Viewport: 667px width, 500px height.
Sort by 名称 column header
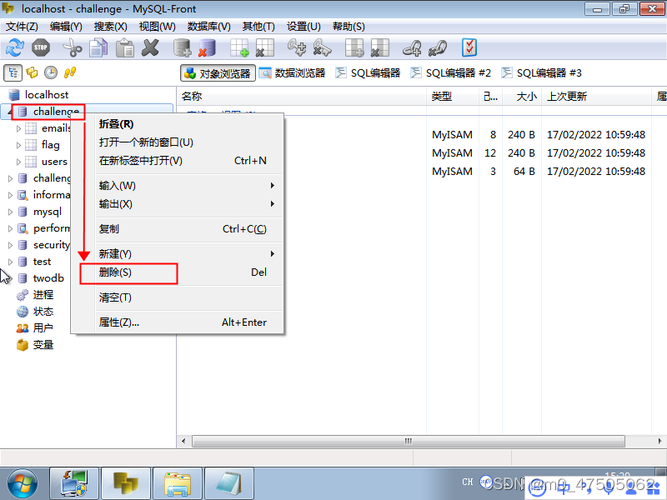click(302, 97)
